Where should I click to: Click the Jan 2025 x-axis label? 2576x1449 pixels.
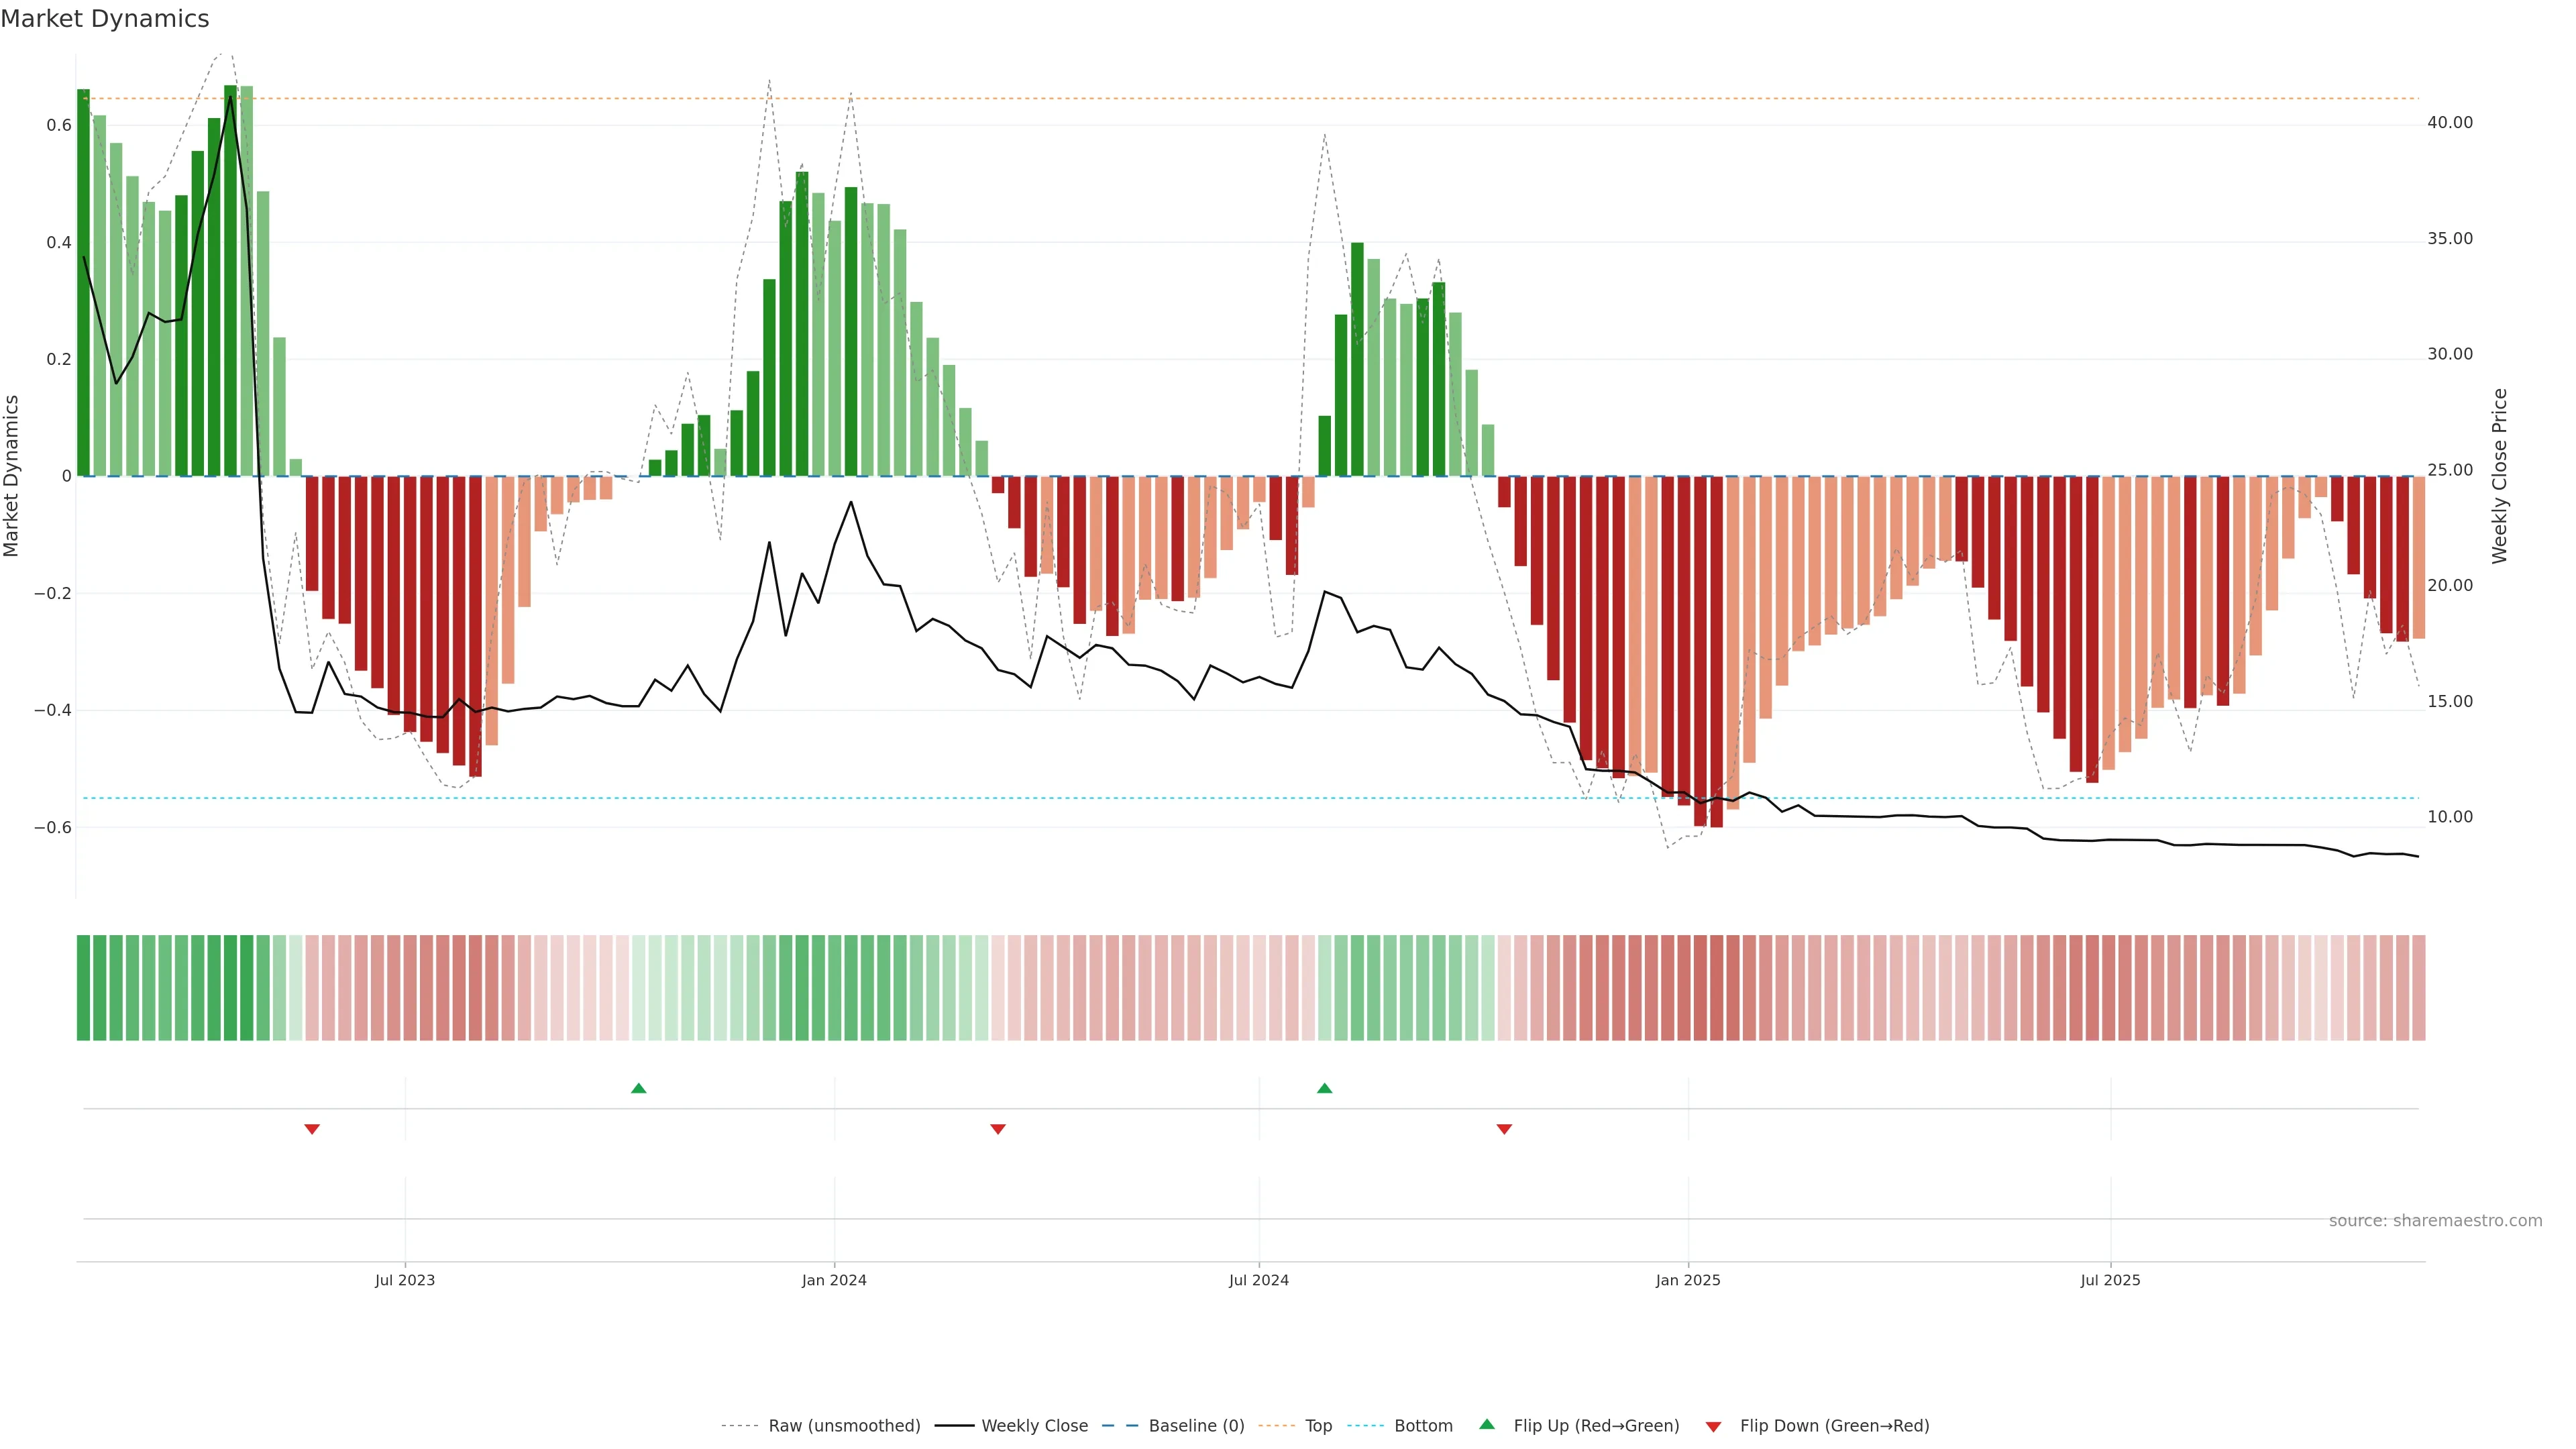tap(1688, 1280)
